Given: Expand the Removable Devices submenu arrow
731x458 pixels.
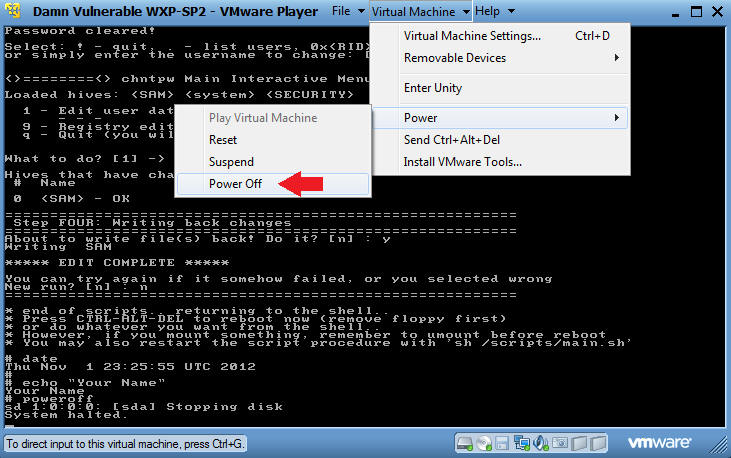Looking at the screenshot, I should [617, 58].
